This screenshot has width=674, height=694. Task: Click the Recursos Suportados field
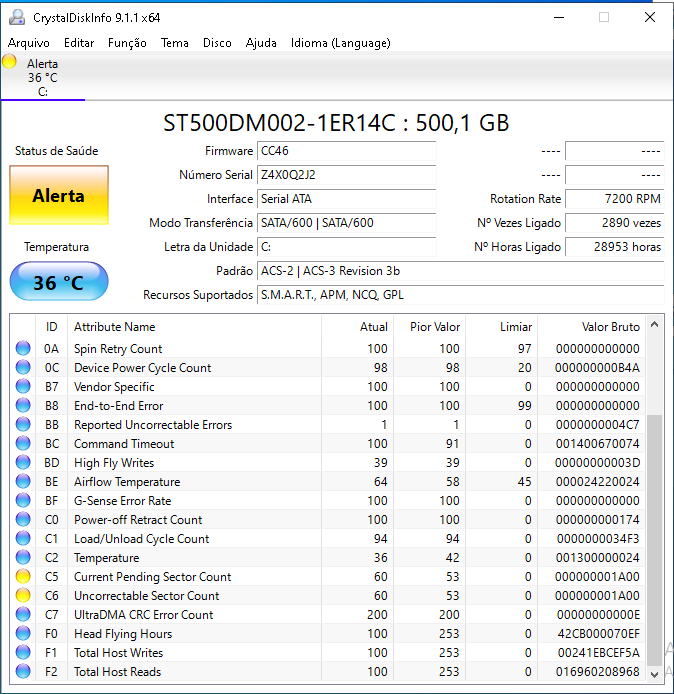click(x=460, y=294)
